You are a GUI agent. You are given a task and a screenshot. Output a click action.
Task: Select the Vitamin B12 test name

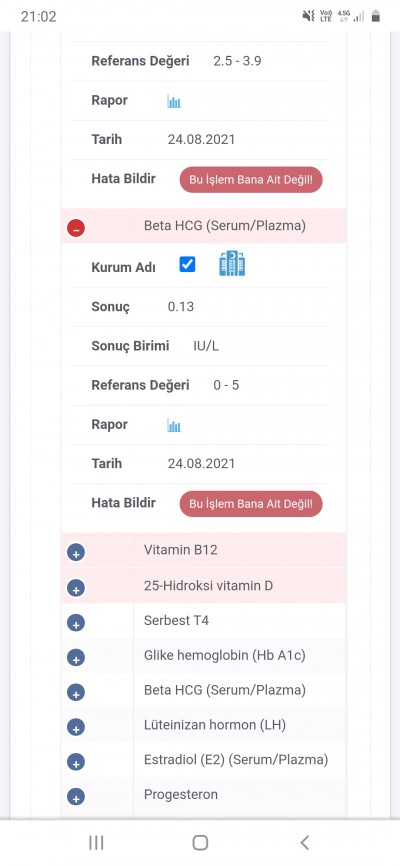181,550
